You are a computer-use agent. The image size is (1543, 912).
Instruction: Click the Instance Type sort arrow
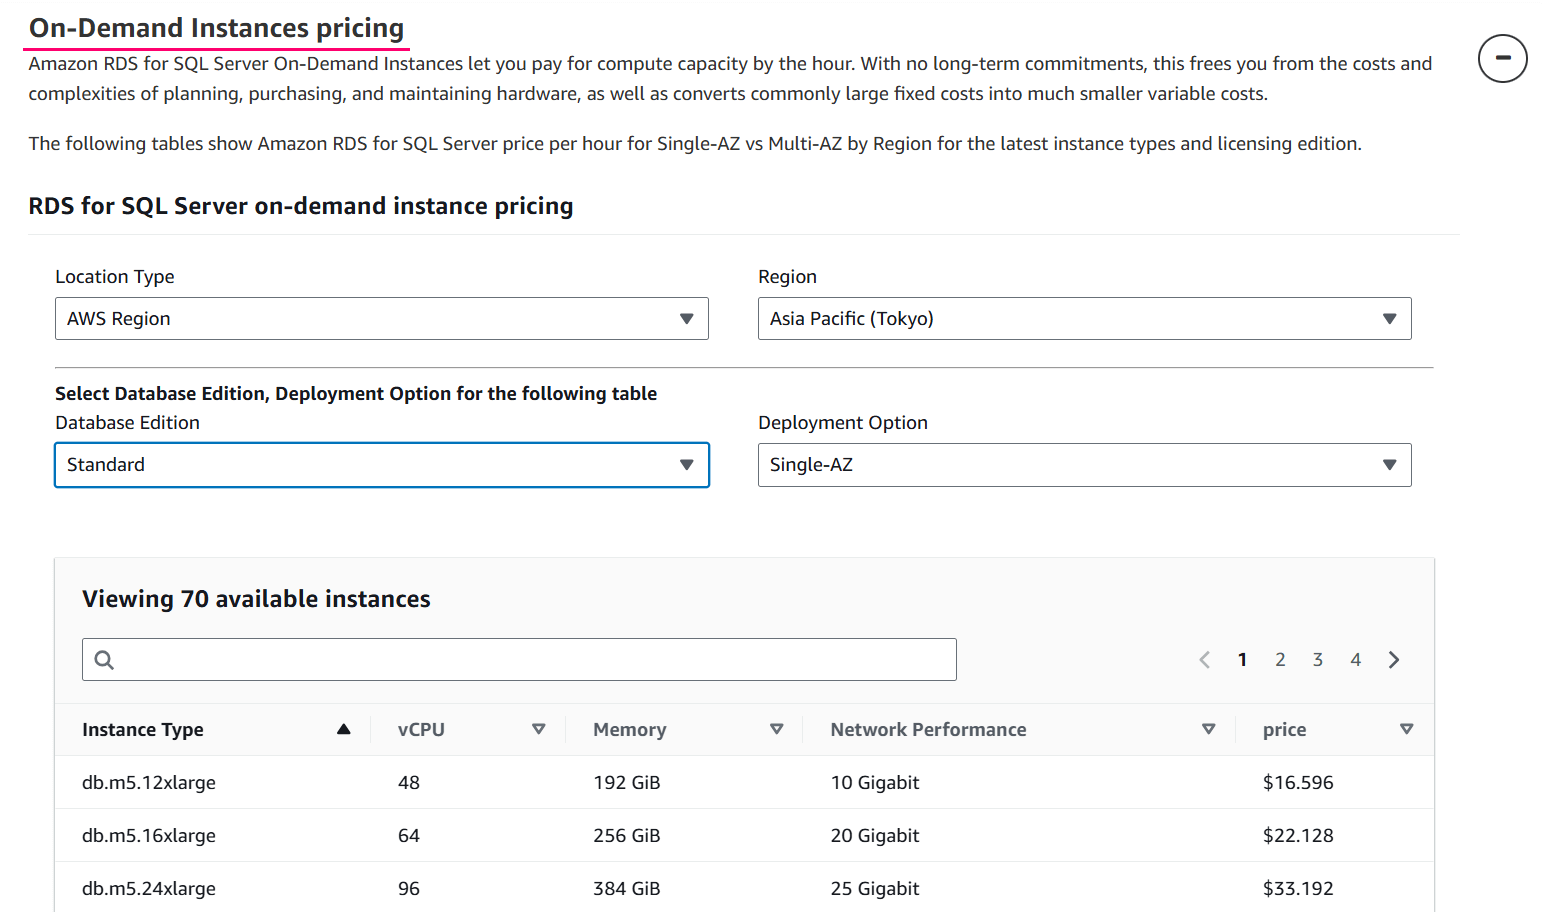[x=344, y=729]
